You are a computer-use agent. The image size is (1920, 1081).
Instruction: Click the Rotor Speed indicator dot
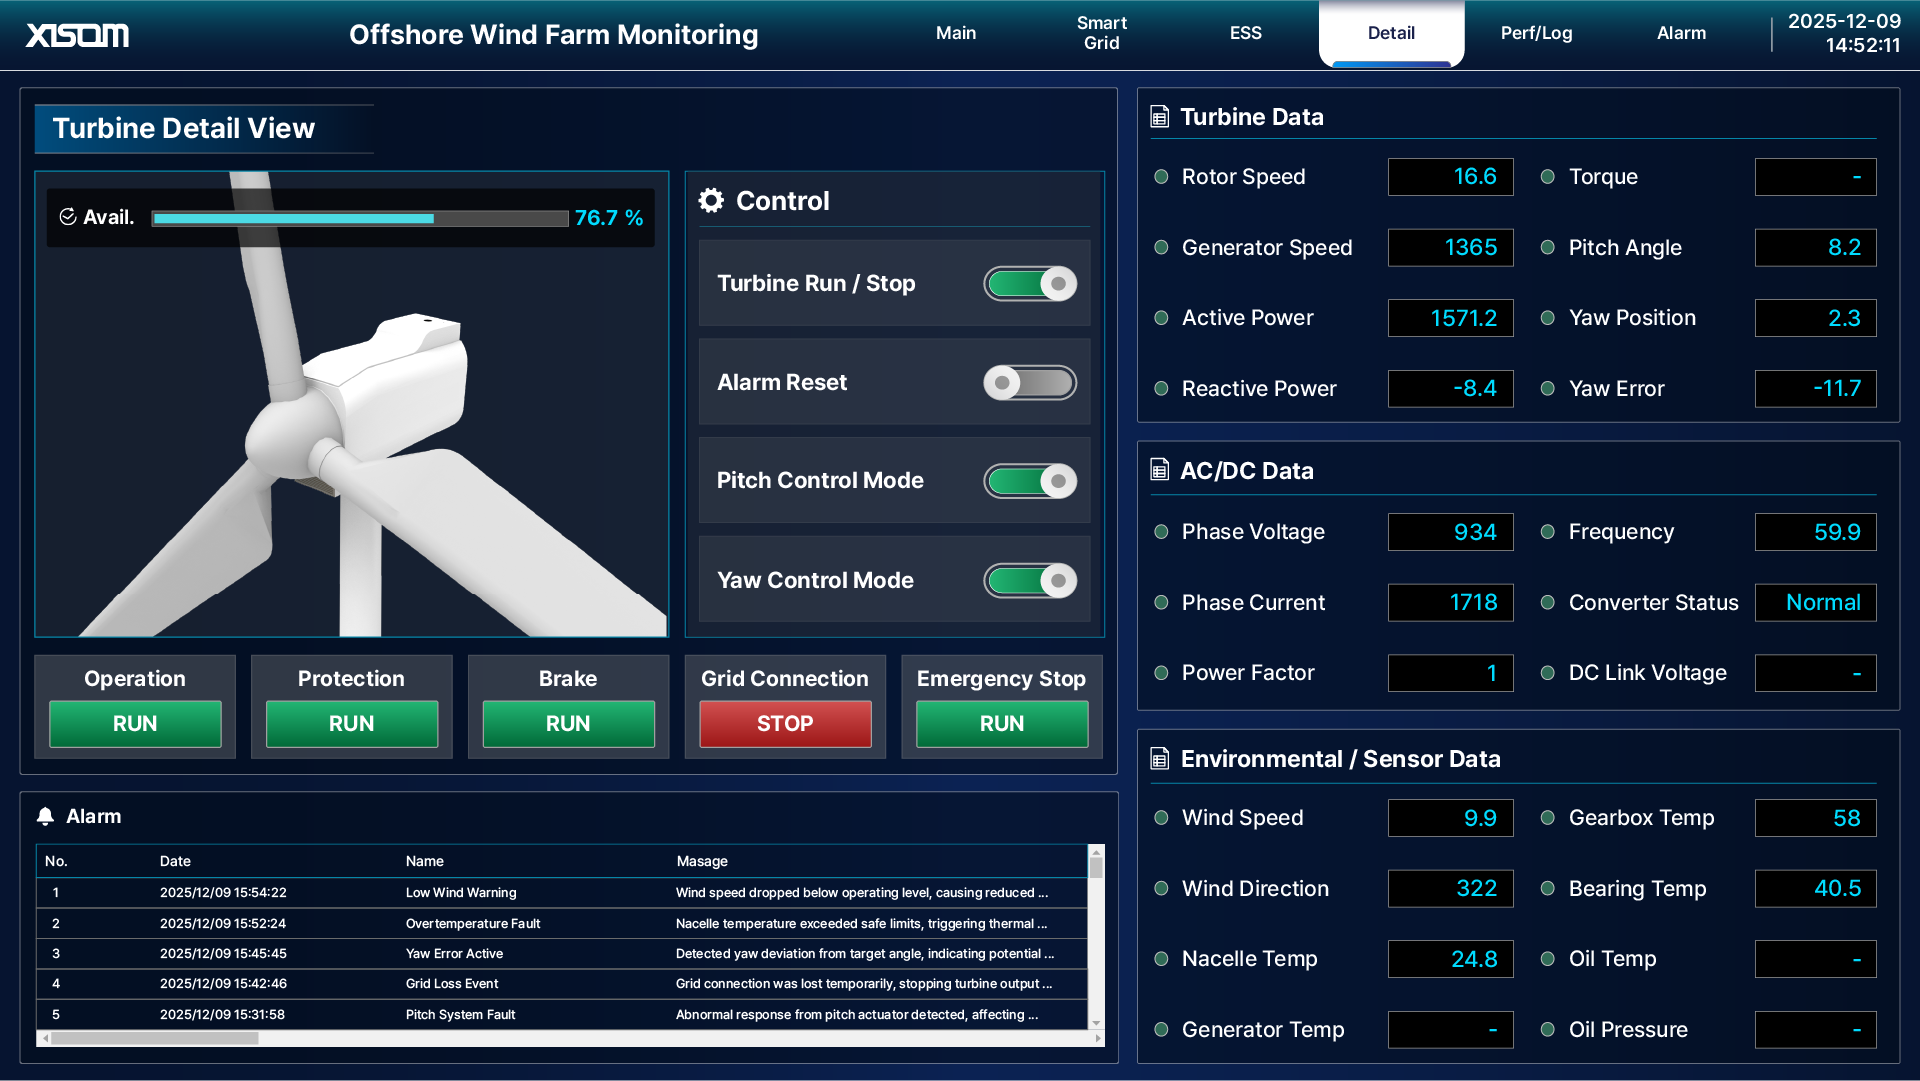[1161, 177]
